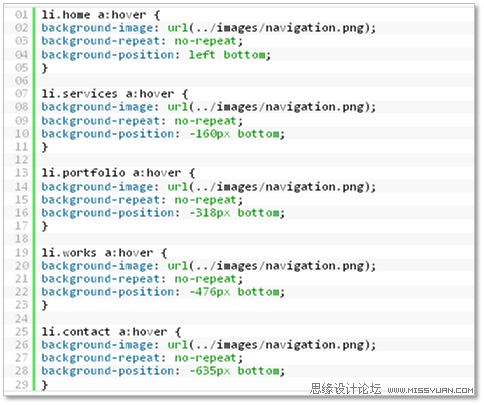
Task: Click 'background-repeat: no-repeat;' on line 27
Action: (142, 358)
